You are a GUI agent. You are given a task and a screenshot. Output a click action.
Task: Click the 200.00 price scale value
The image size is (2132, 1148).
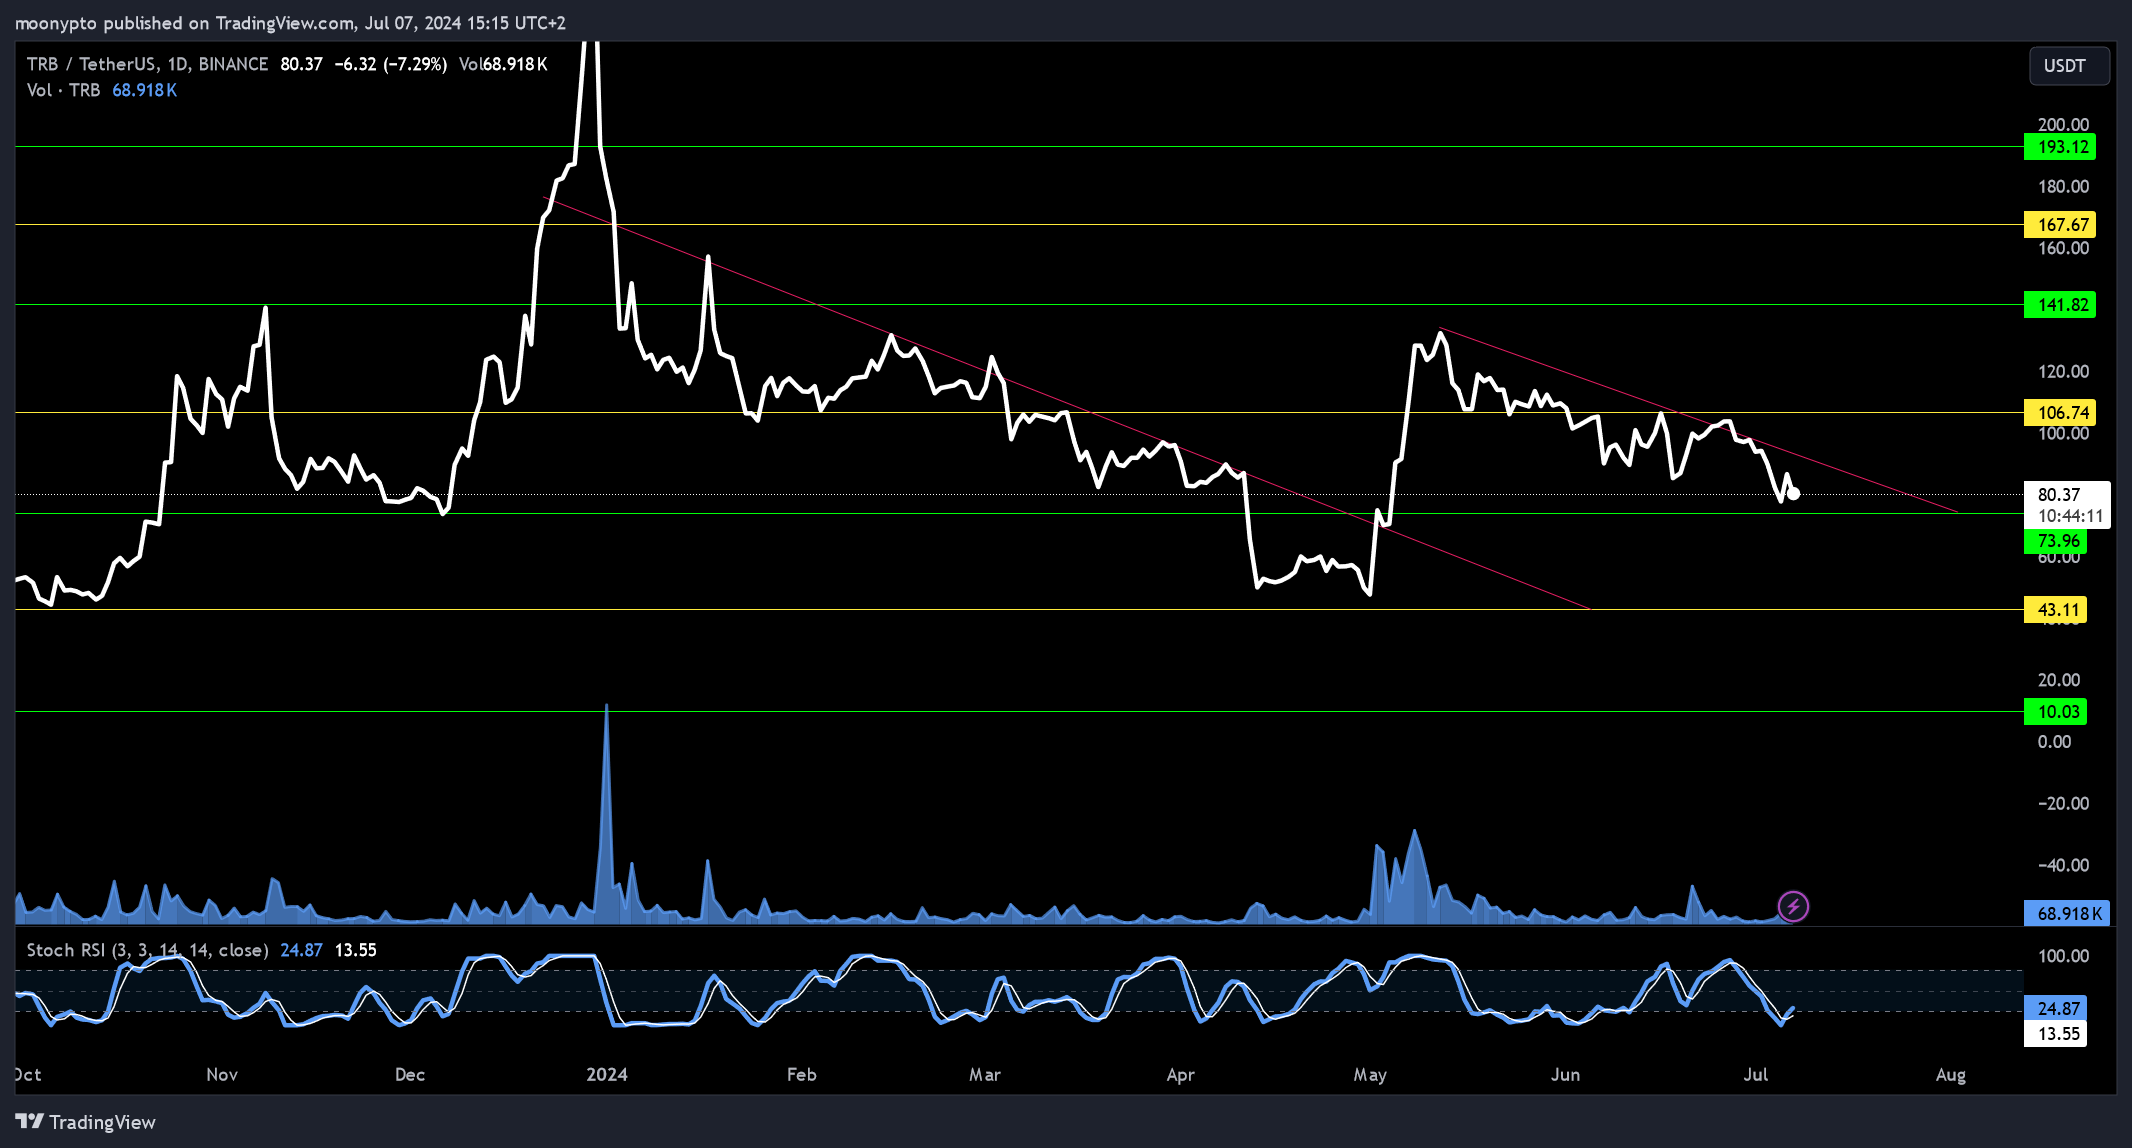[2063, 125]
